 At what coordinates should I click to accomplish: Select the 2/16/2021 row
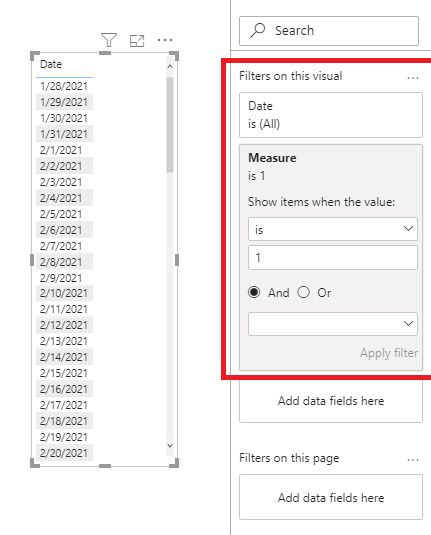click(64, 389)
